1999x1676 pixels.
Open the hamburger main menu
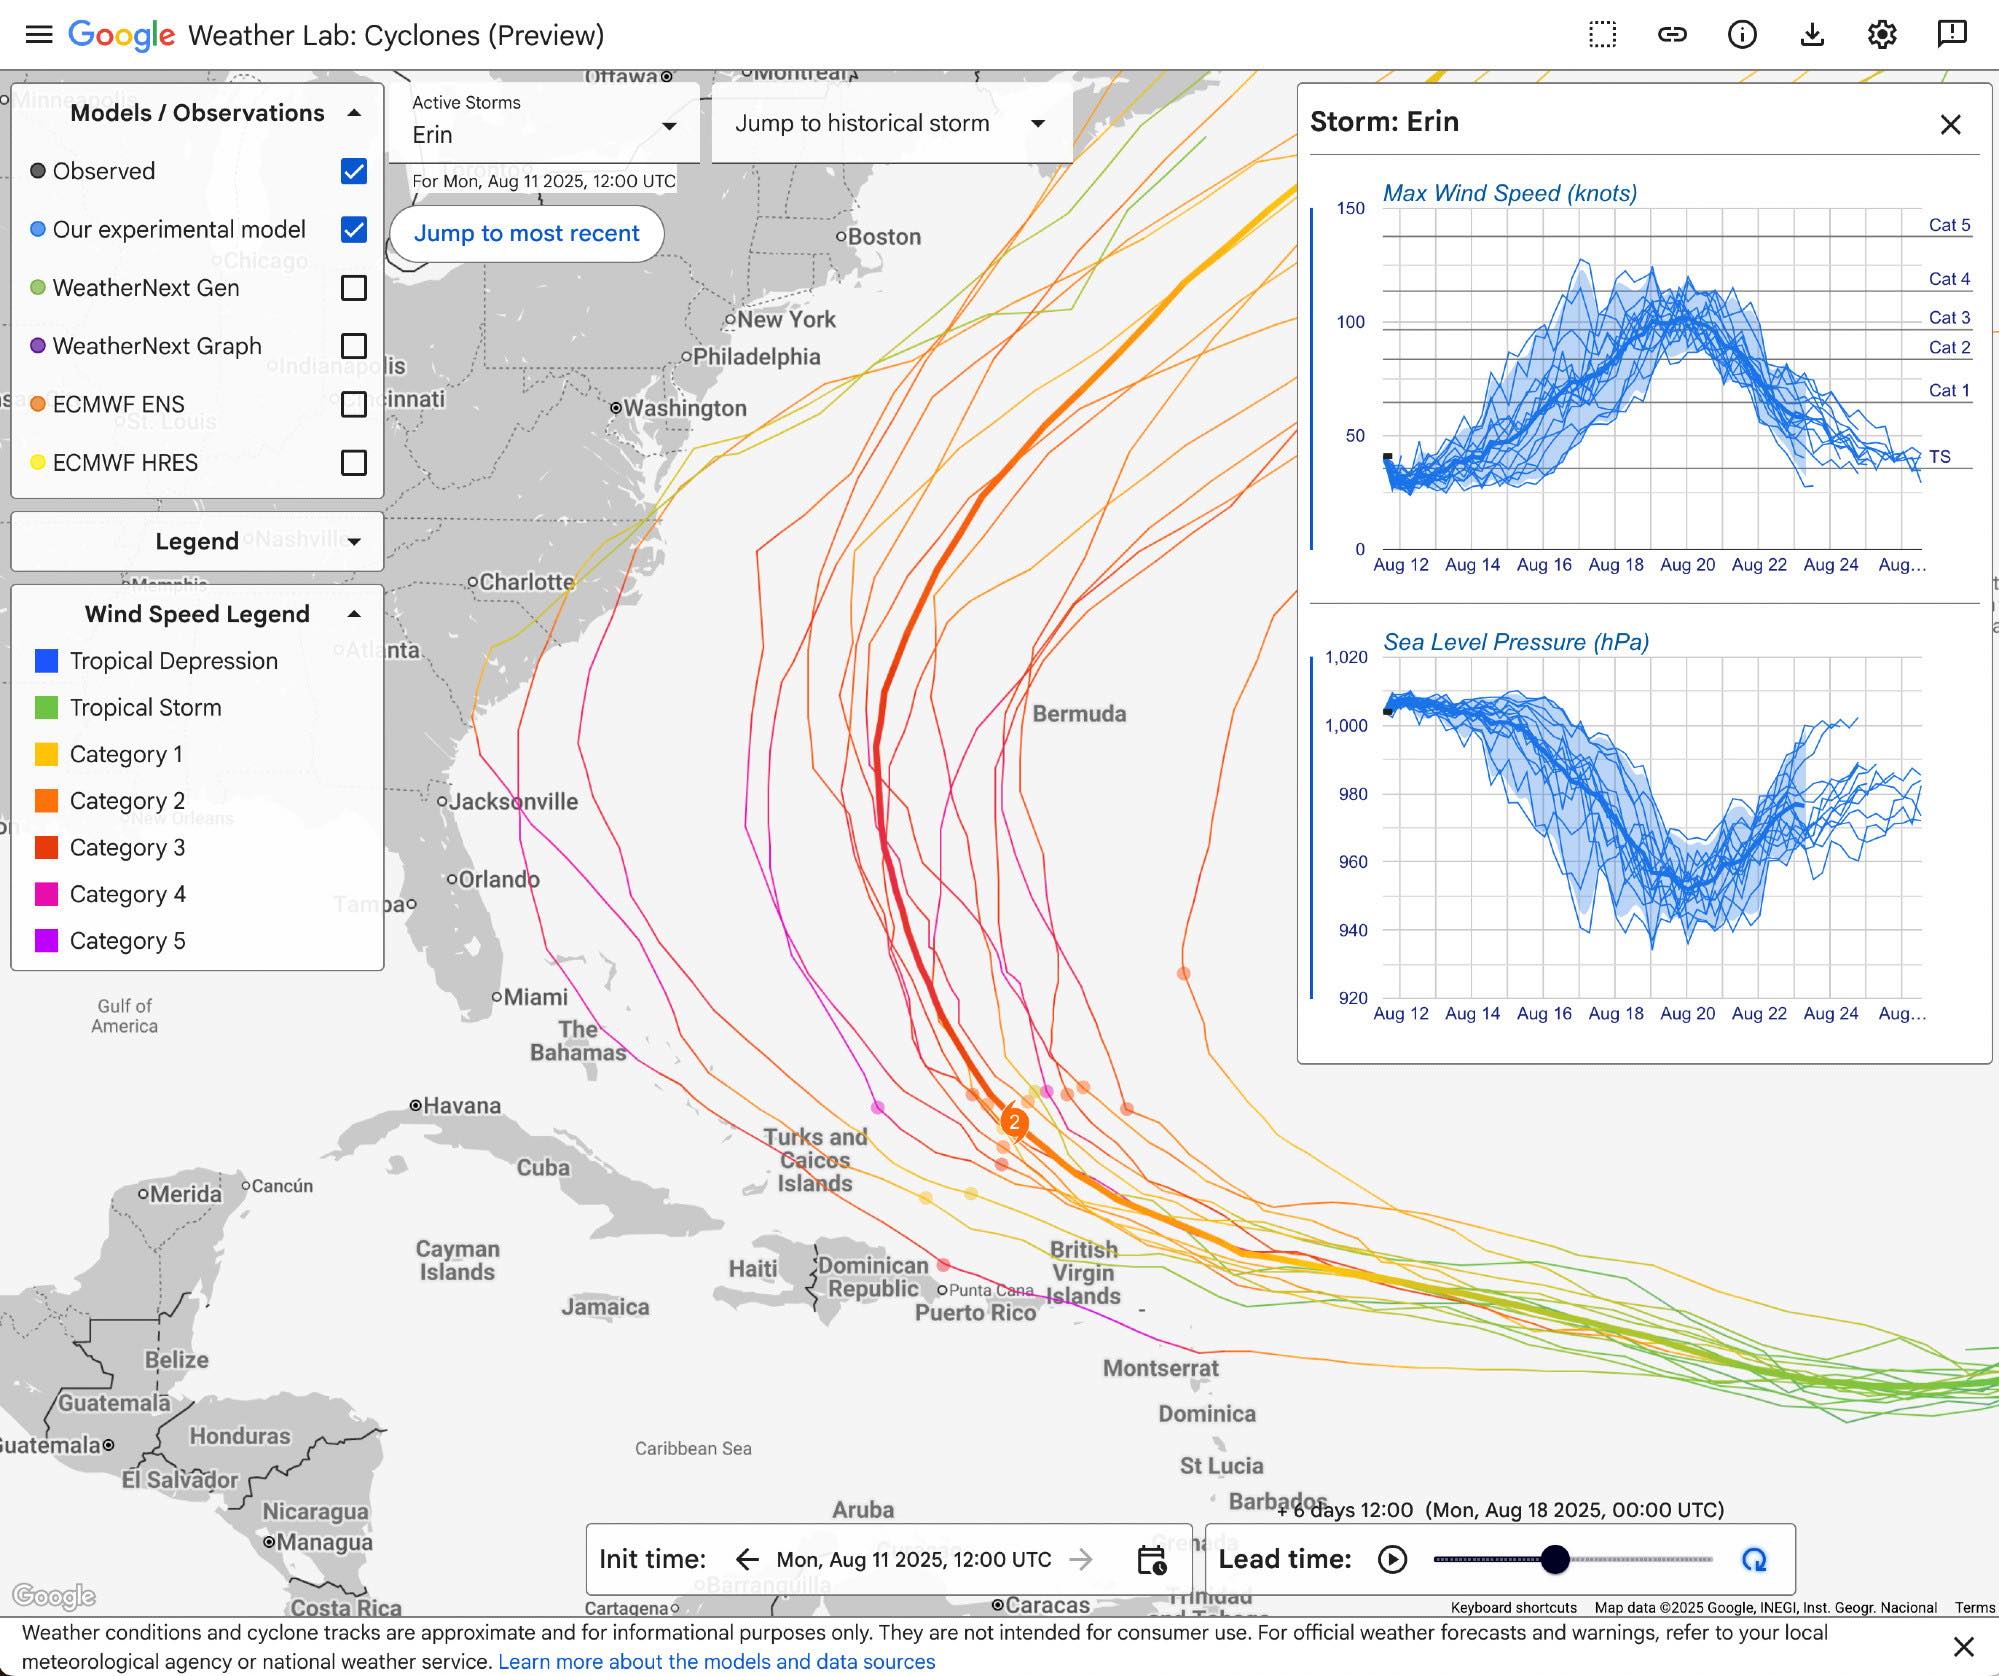(38, 35)
